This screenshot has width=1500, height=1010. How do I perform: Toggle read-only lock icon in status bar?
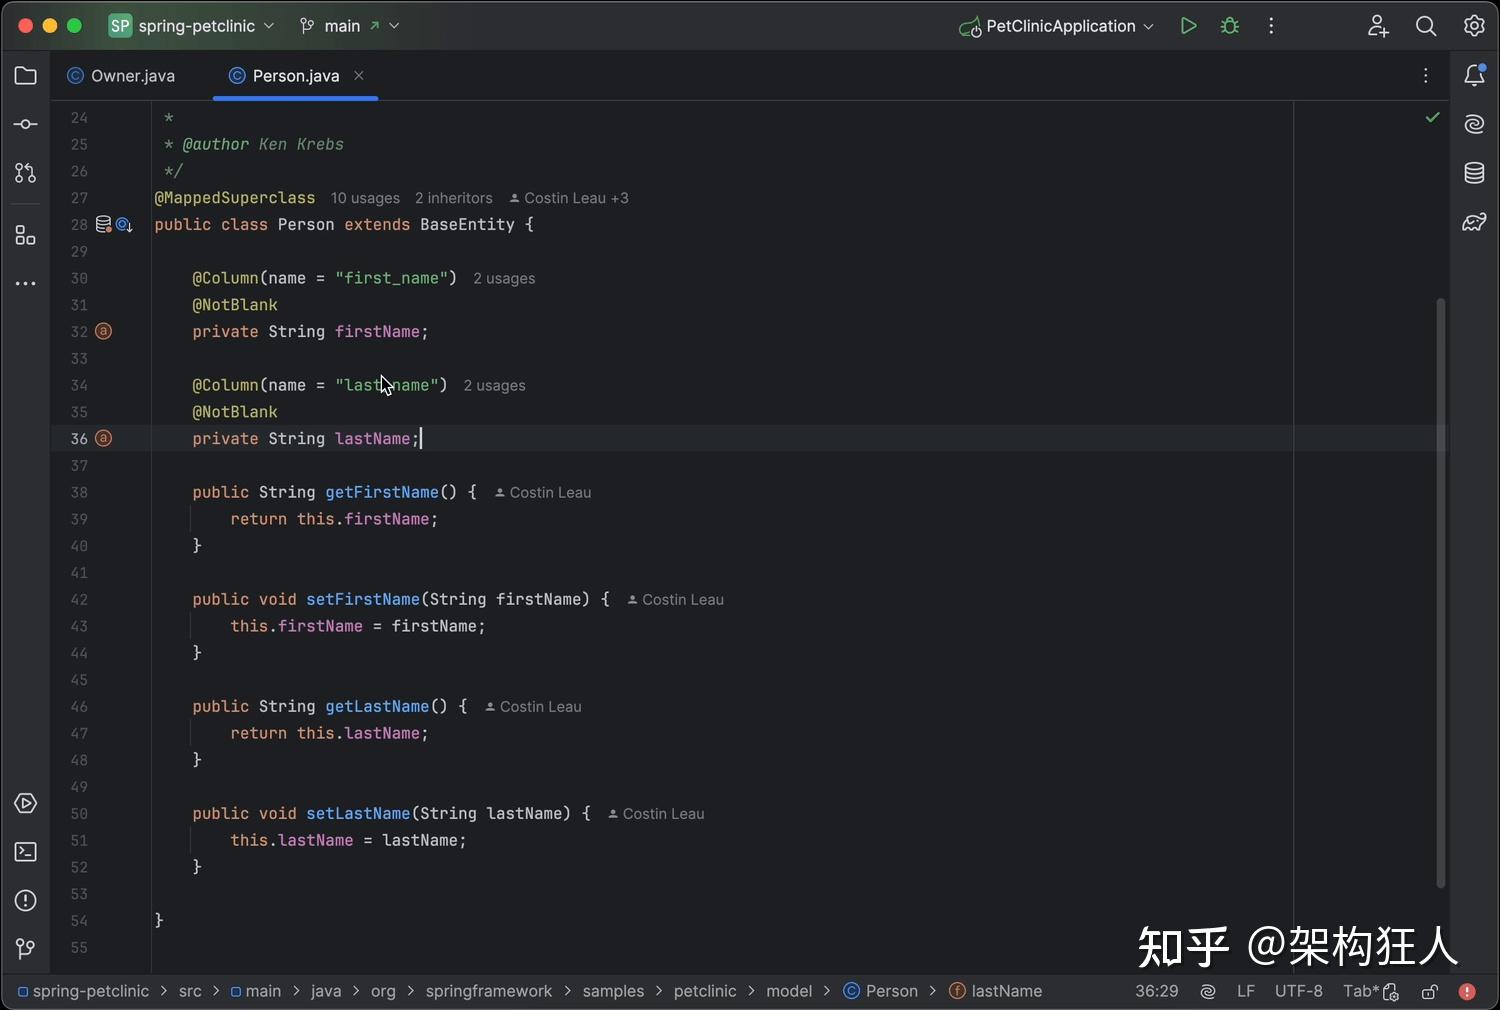[x=1430, y=991]
